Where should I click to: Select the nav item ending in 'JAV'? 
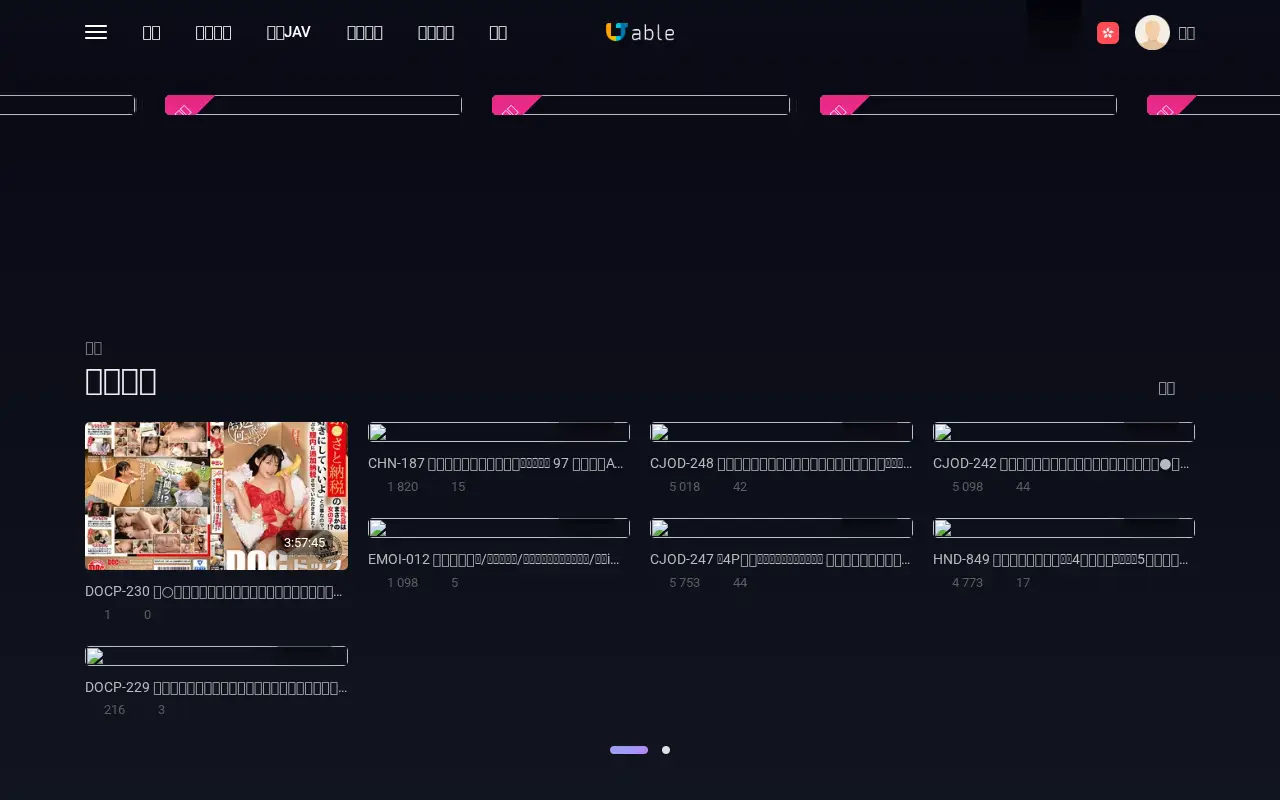point(289,32)
